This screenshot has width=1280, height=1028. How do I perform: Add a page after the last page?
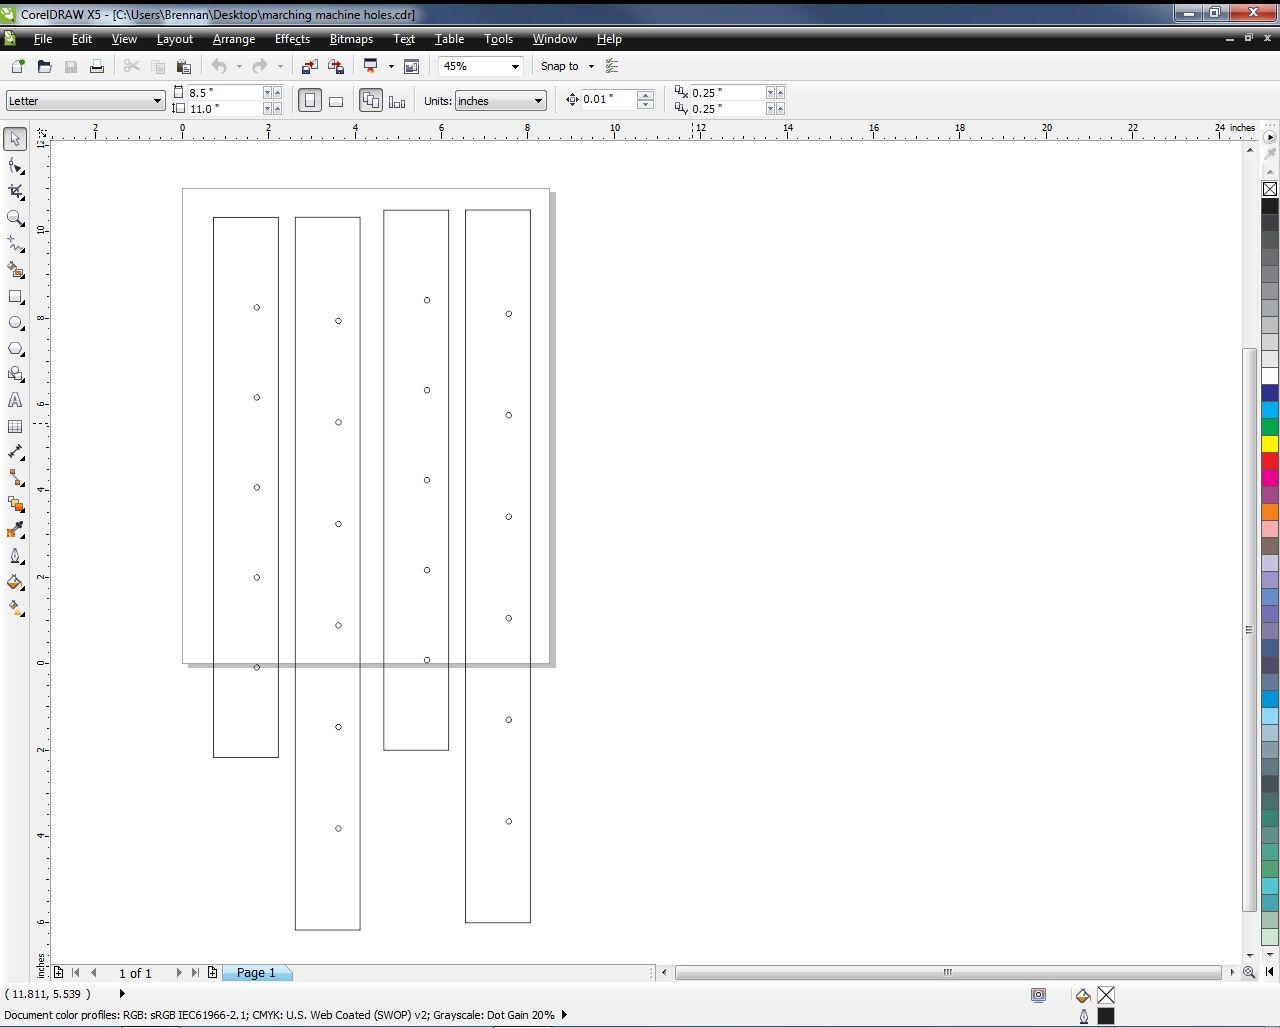click(213, 972)
